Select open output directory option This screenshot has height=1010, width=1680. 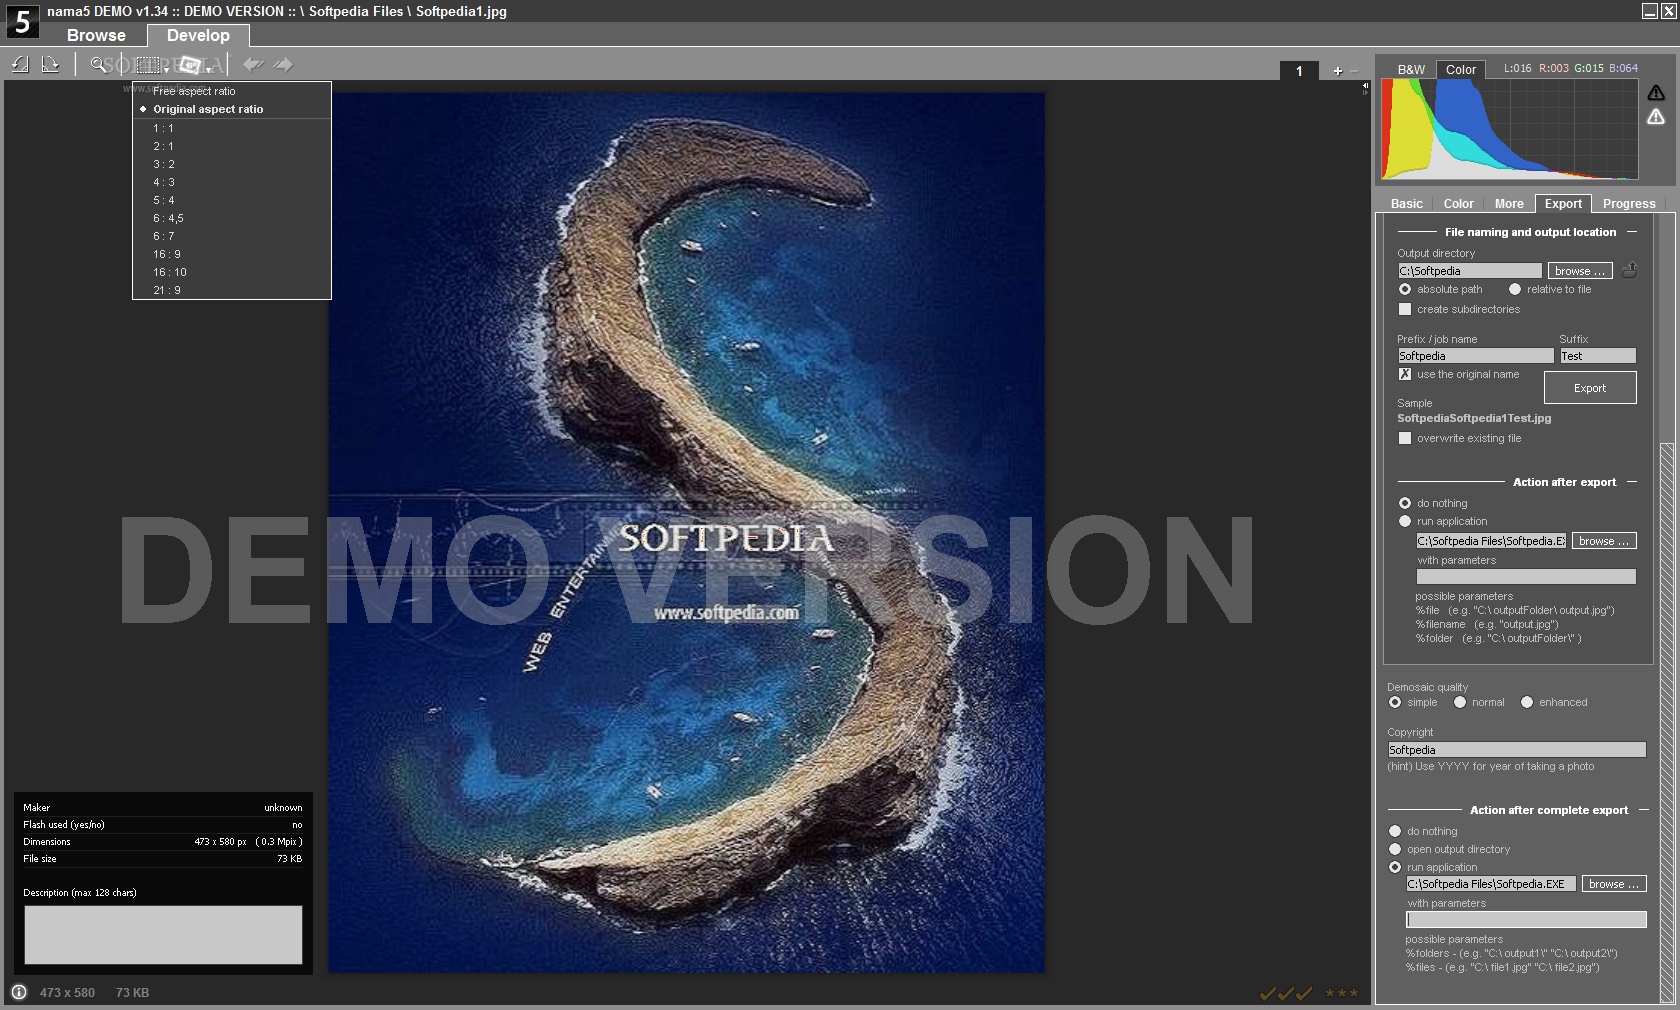(x=1395, y=849)
